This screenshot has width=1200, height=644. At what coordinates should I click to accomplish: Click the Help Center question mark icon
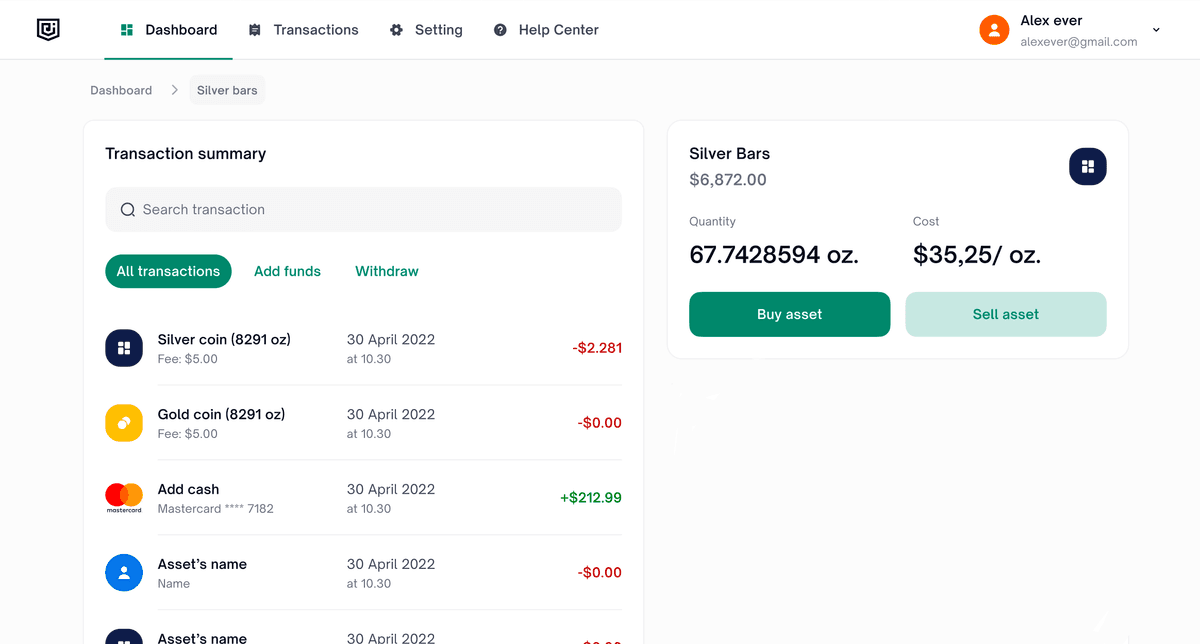click(500, 29)
